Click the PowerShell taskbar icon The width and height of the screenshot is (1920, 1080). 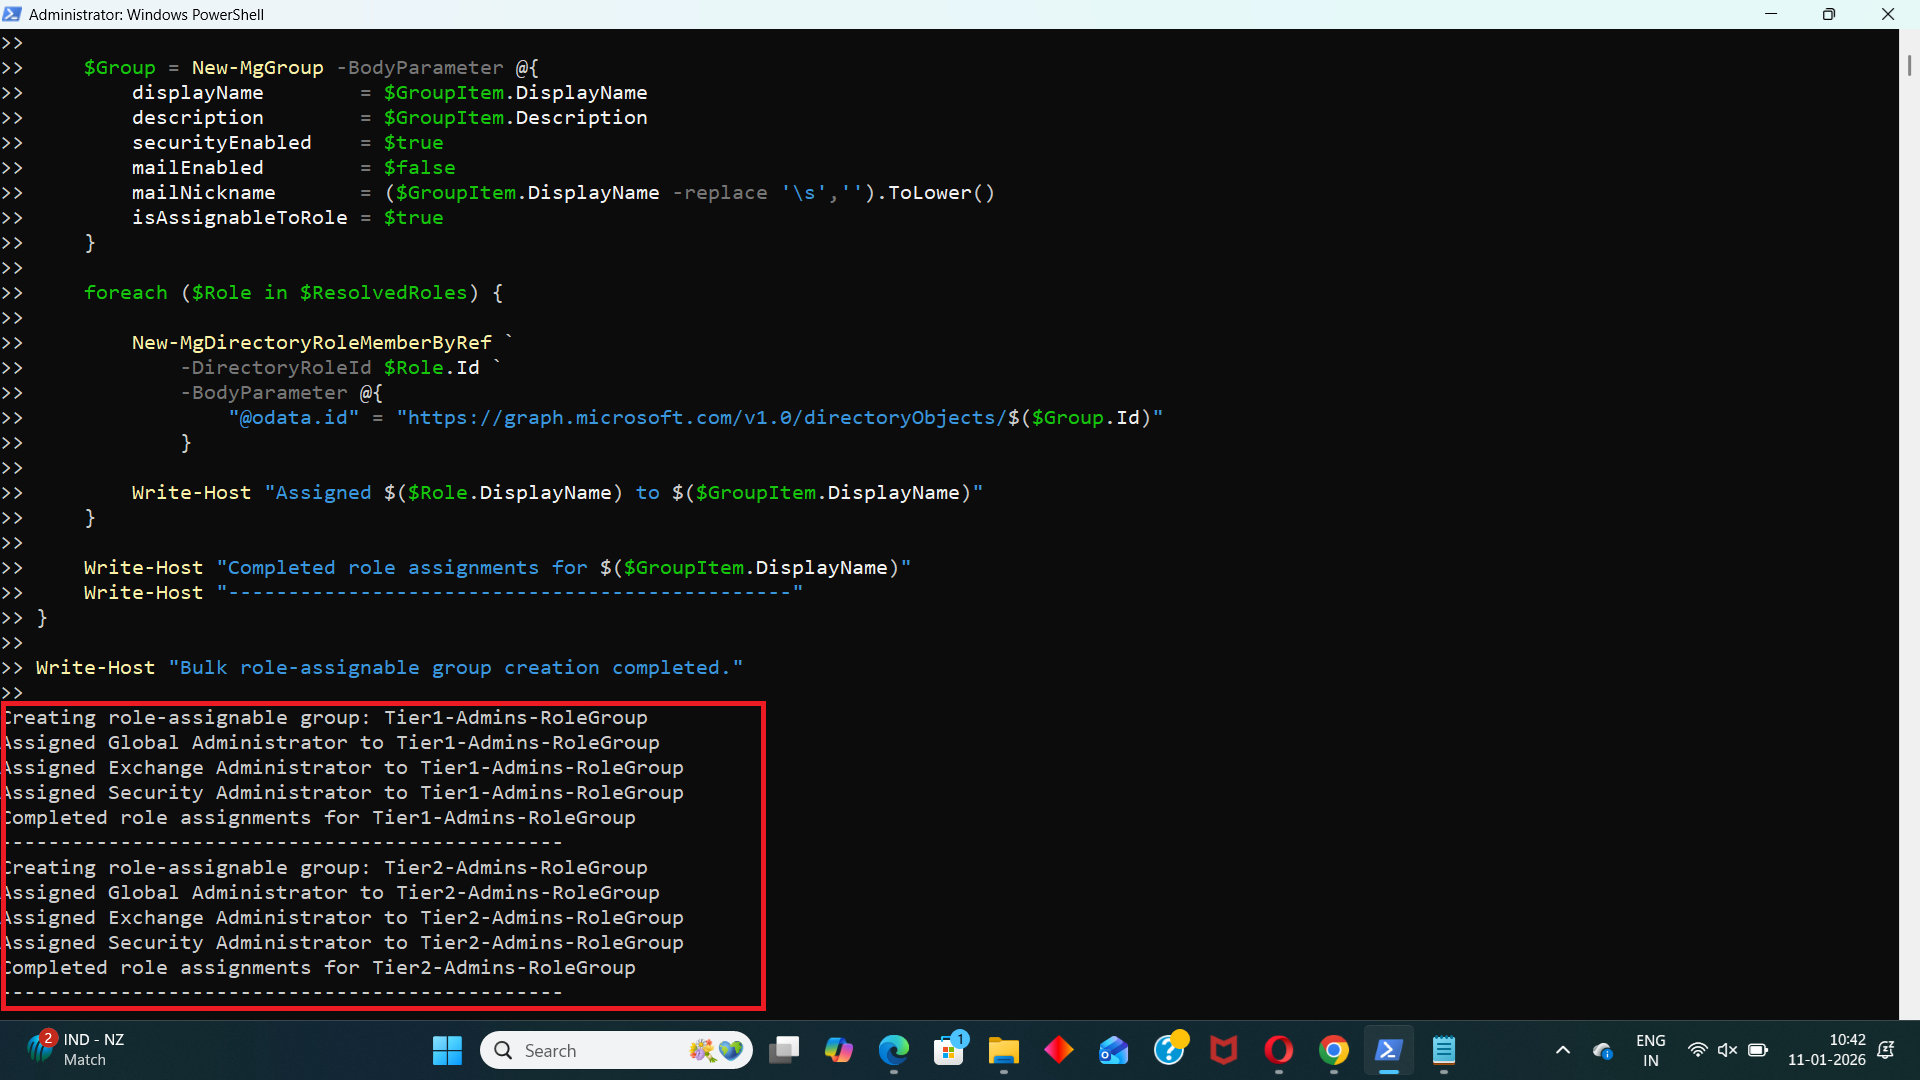(1388, 1050)
